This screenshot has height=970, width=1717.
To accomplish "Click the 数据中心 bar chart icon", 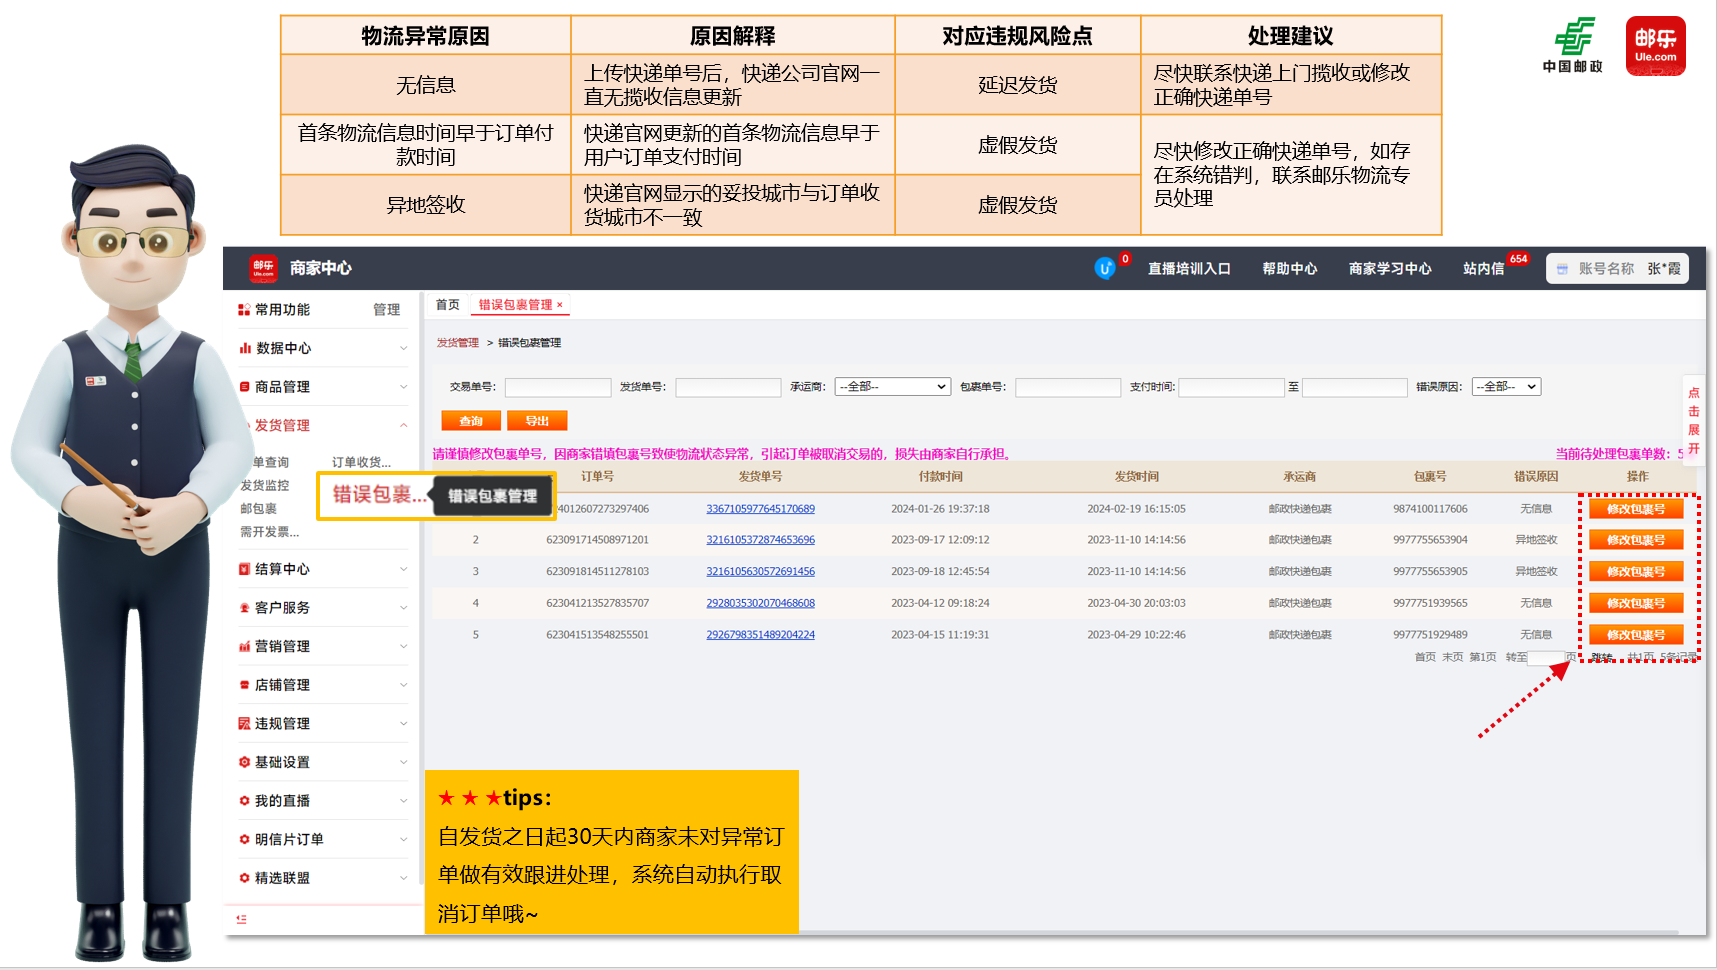I will [x=245, y=348].
